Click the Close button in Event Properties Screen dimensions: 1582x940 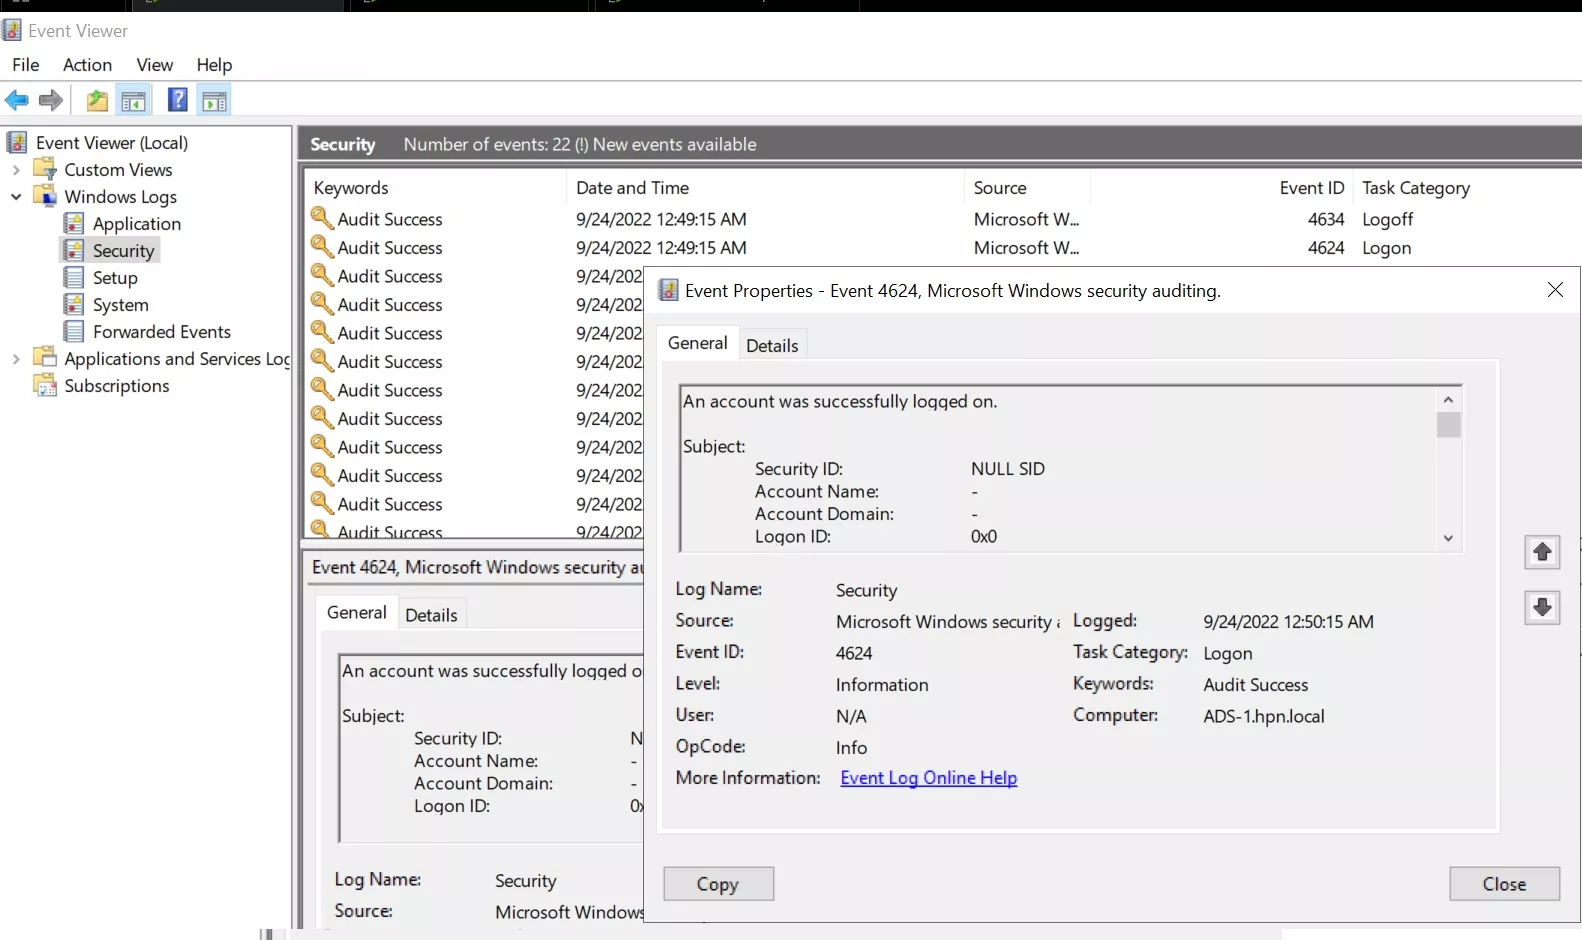1504,884
